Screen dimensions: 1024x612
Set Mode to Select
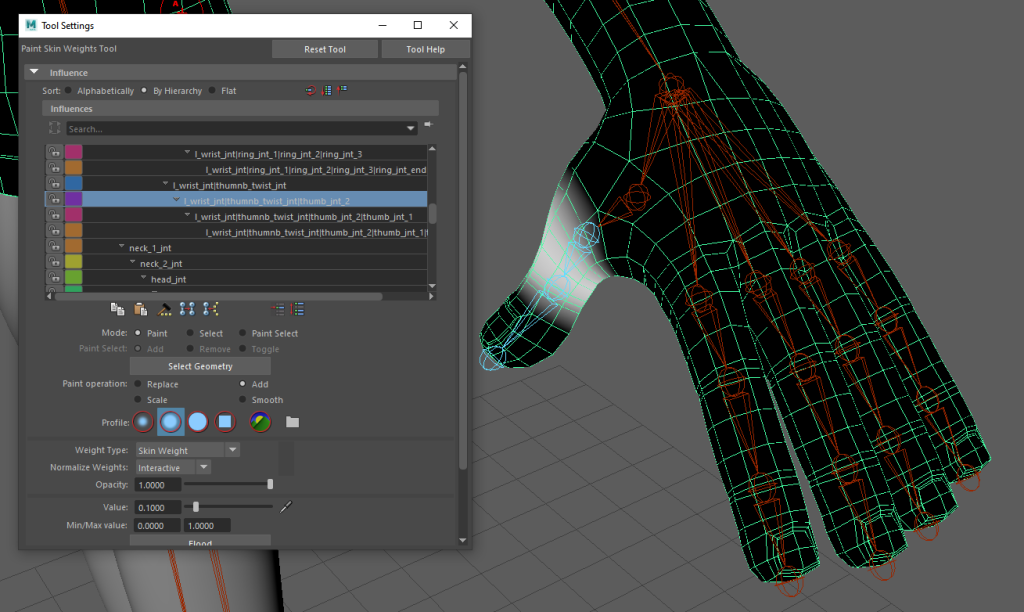[x=190, y=332]
